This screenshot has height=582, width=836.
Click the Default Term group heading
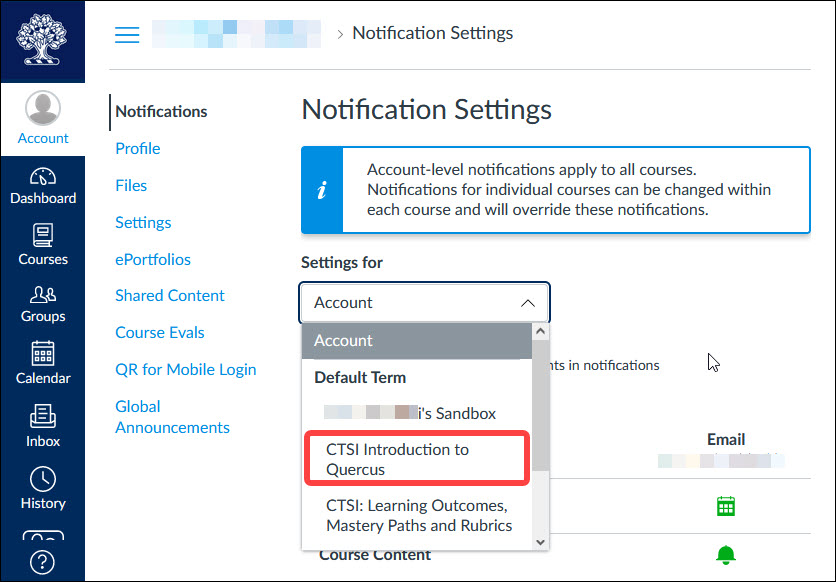360,377
